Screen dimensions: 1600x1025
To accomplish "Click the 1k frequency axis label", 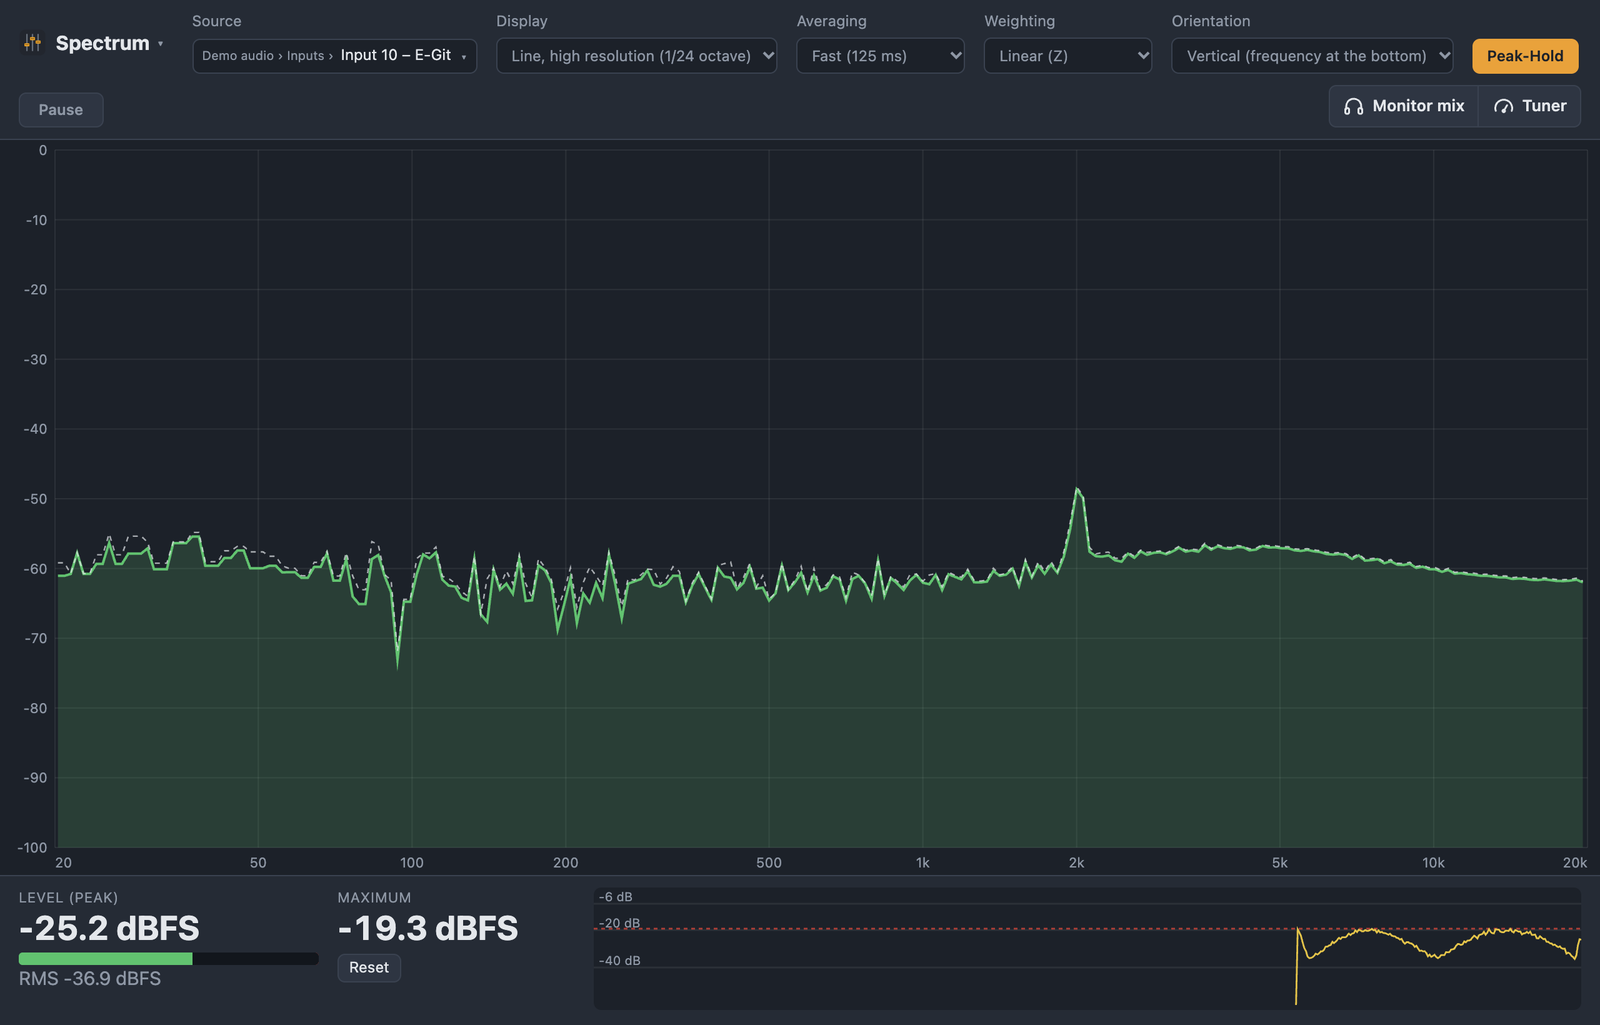I will [922, 863].
